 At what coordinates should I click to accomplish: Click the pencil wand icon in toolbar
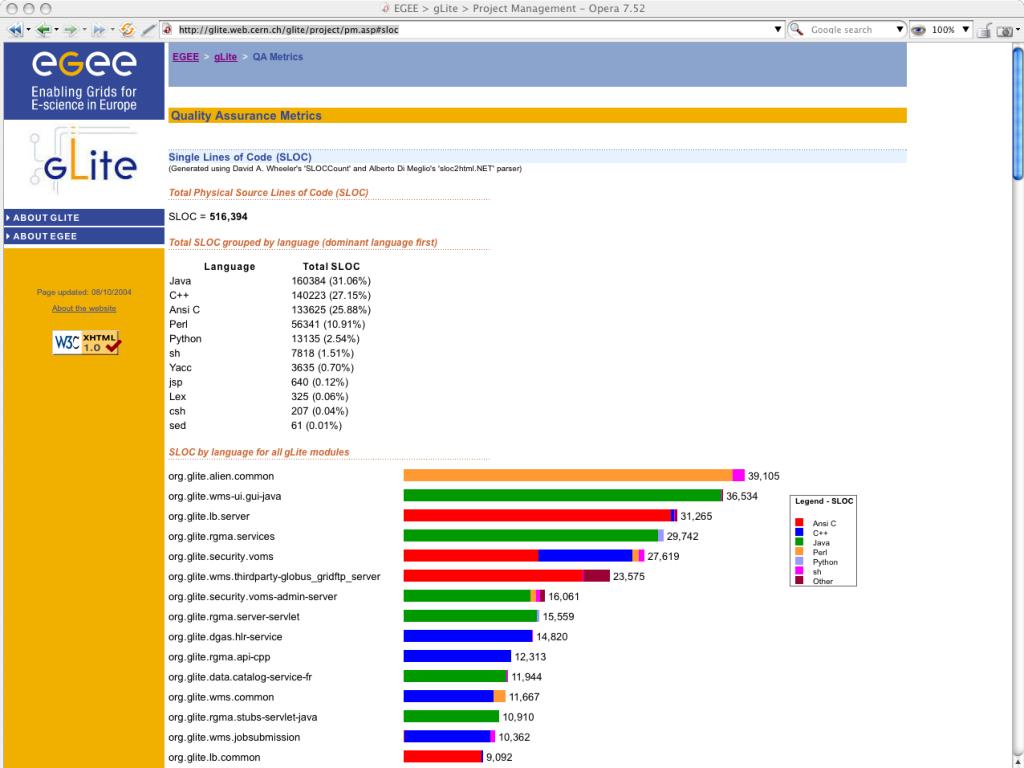(149, 29)
